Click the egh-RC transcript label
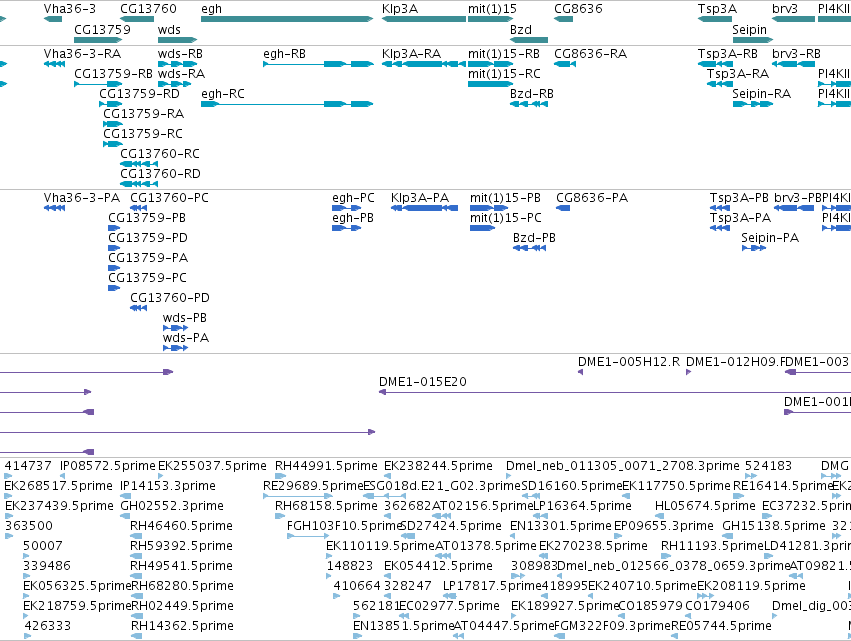The width and height of the screenshot is (851, 641). pos(223,94)
